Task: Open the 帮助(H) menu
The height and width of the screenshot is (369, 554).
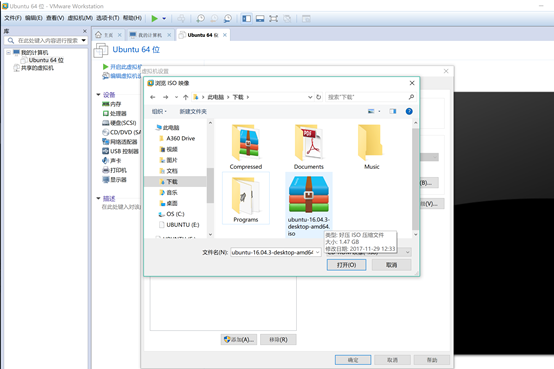Action: [x=132, y=18]
